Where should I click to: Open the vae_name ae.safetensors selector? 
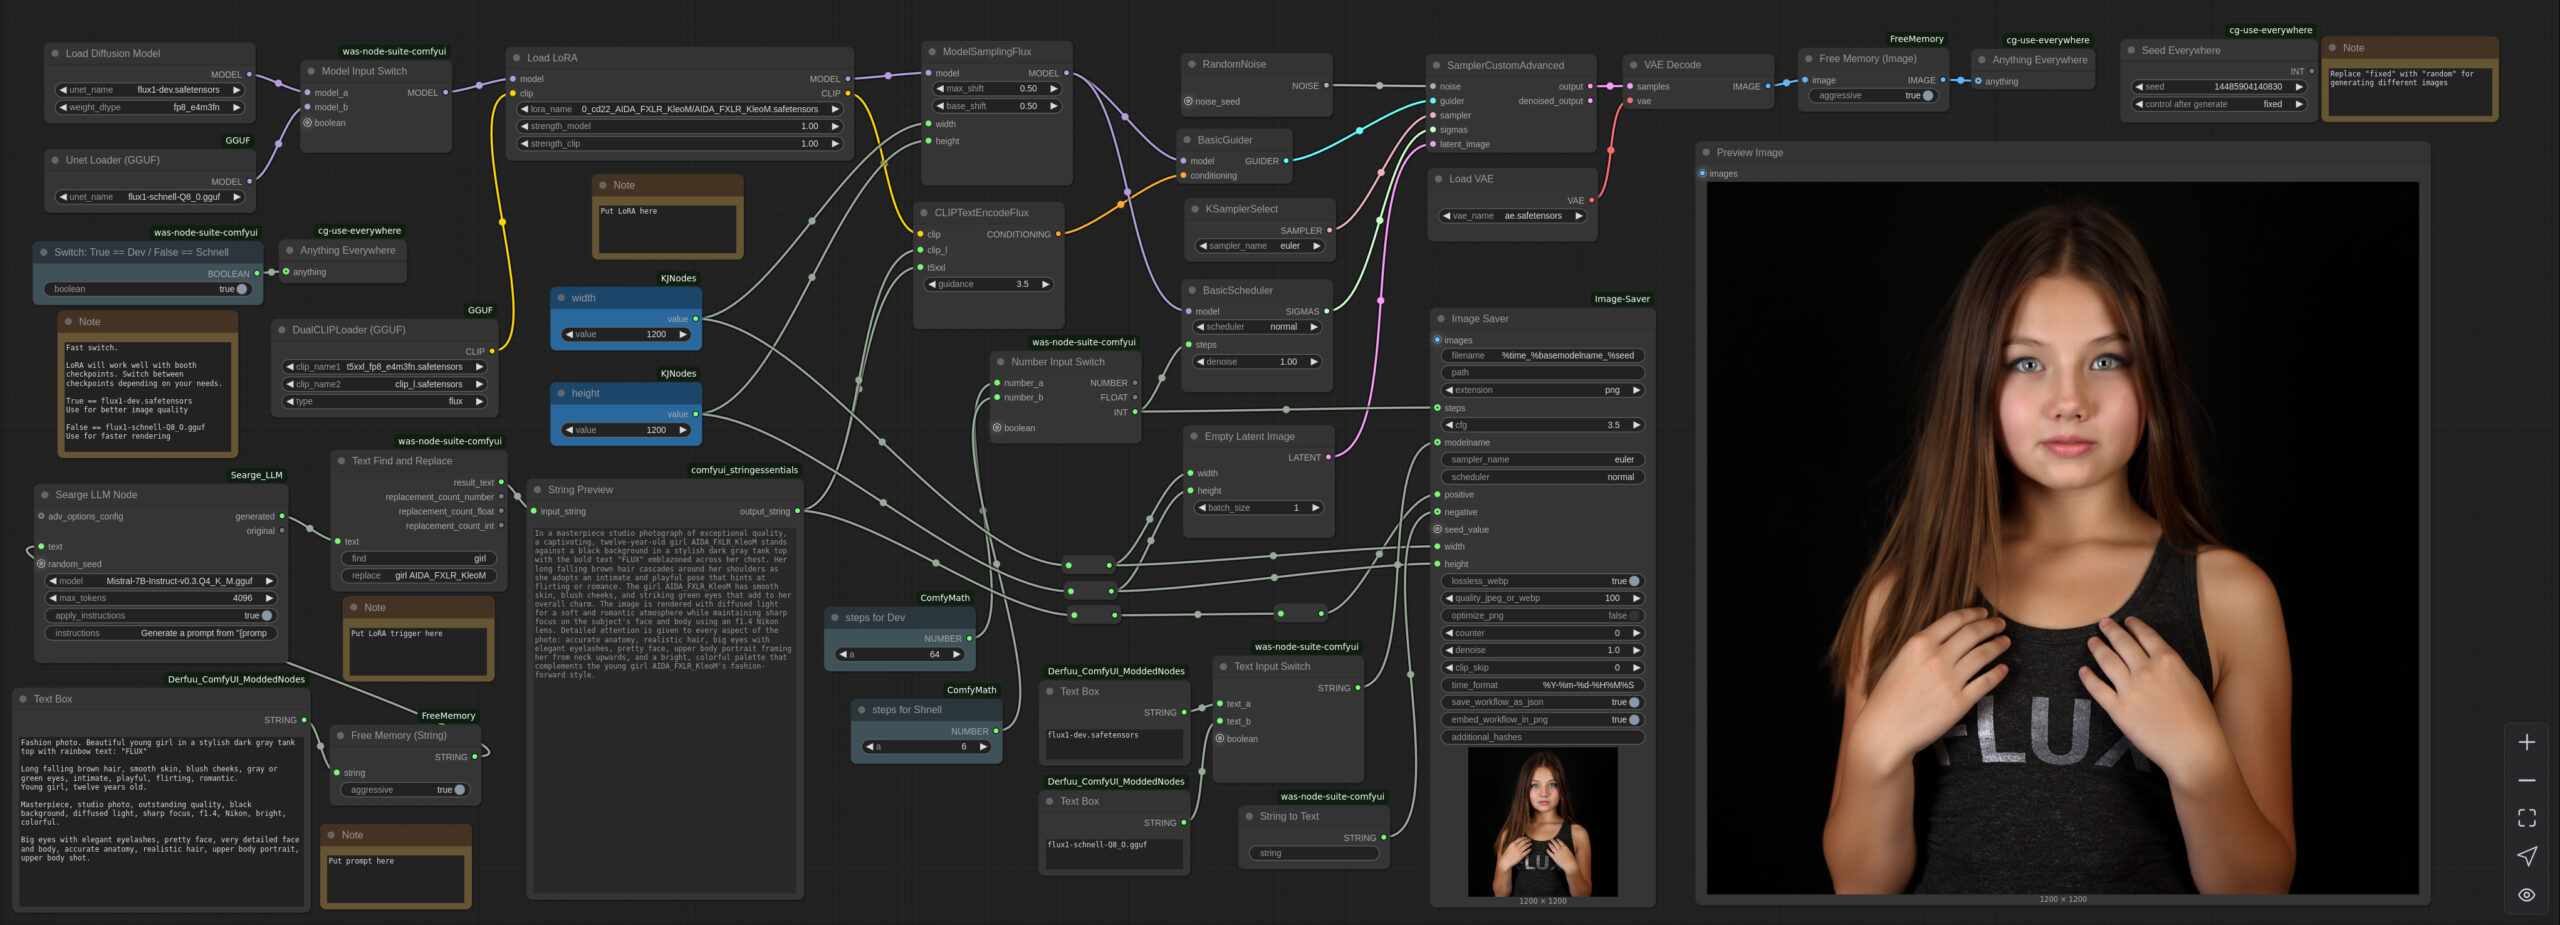1512,216
